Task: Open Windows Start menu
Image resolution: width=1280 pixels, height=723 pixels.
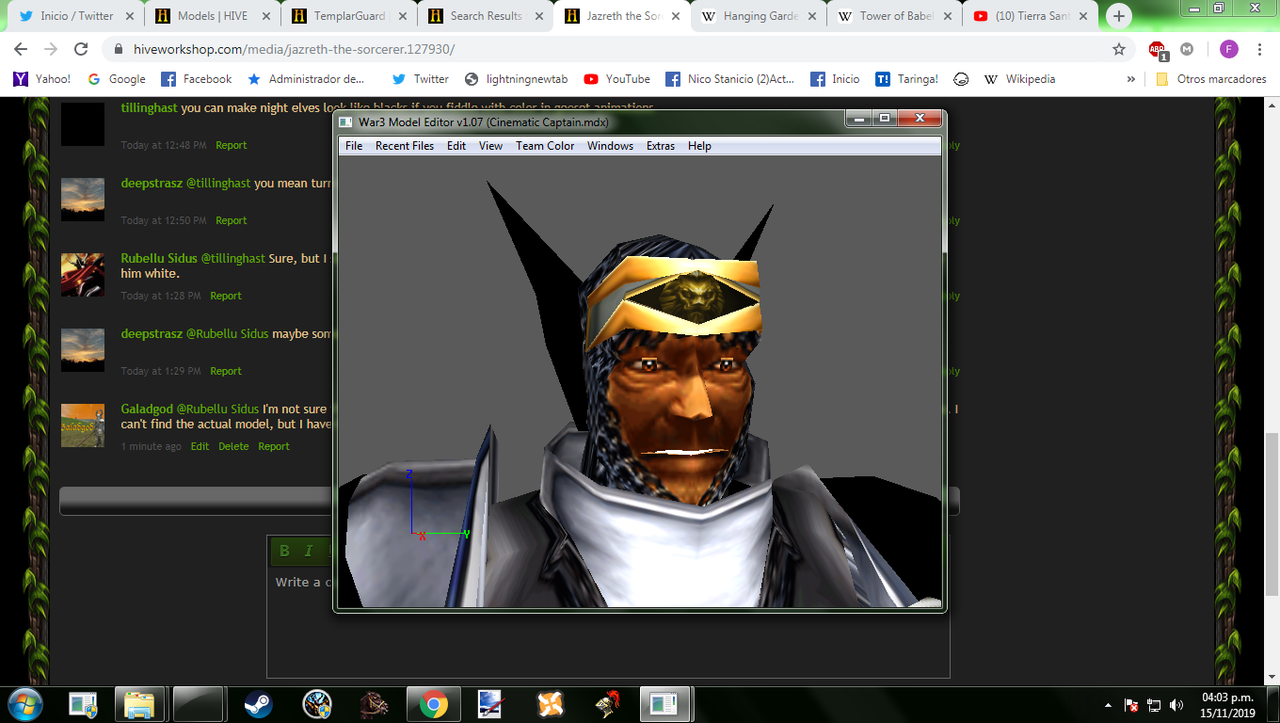Action: [x=27, y=704]
